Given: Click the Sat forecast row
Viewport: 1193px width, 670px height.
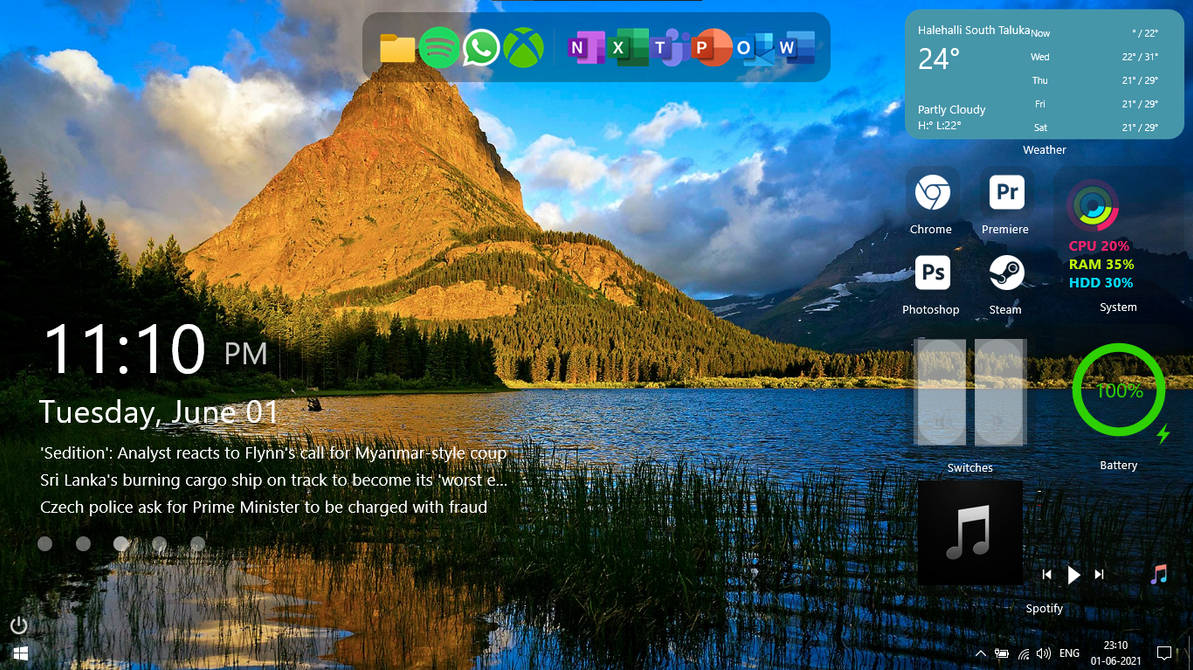Looking at the screenshot, I should [1095, 128].
